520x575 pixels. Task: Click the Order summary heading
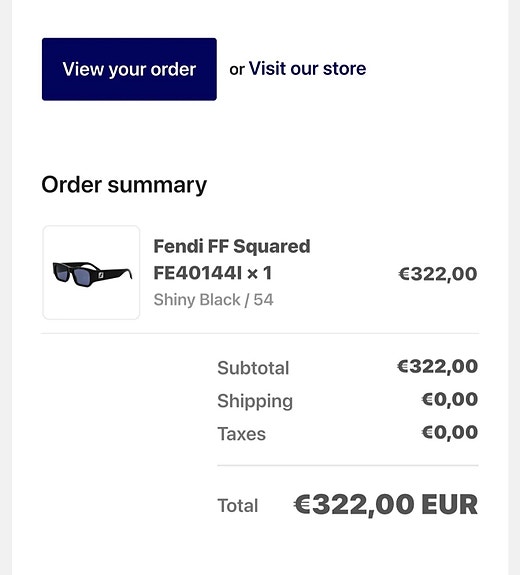coord(124,185)
